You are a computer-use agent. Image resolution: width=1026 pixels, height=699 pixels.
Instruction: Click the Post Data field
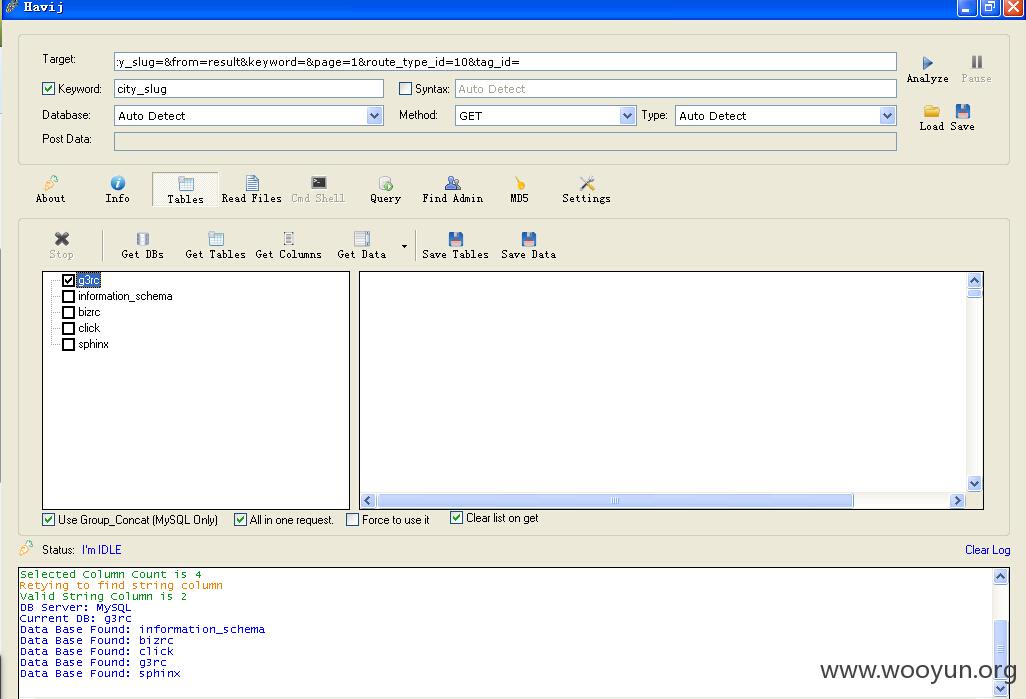coord(505,141)
